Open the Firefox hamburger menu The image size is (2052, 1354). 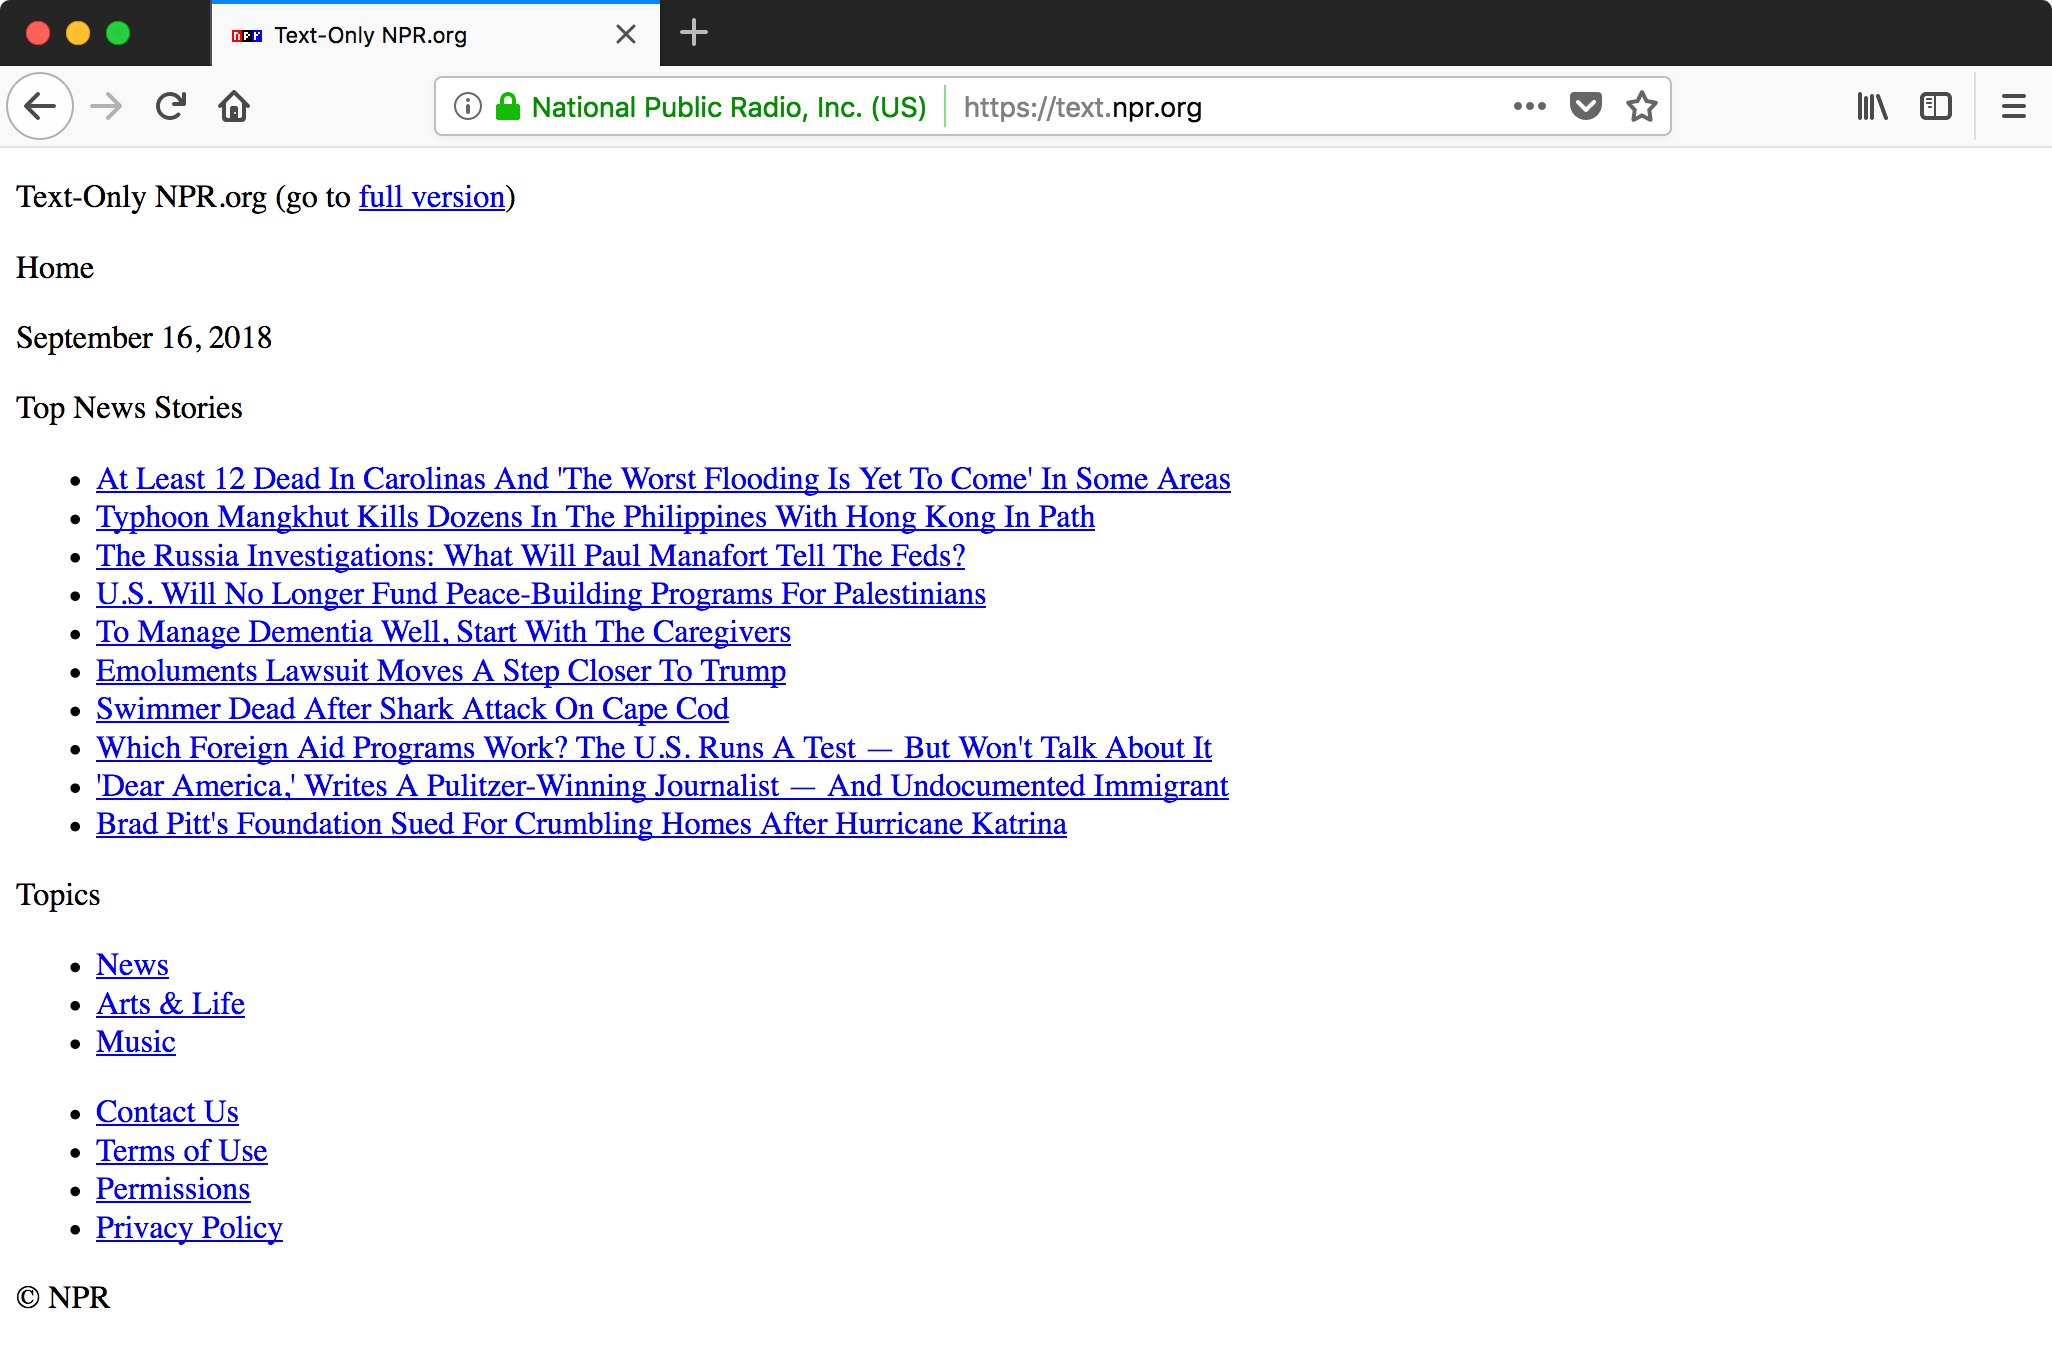(2014, 106)
